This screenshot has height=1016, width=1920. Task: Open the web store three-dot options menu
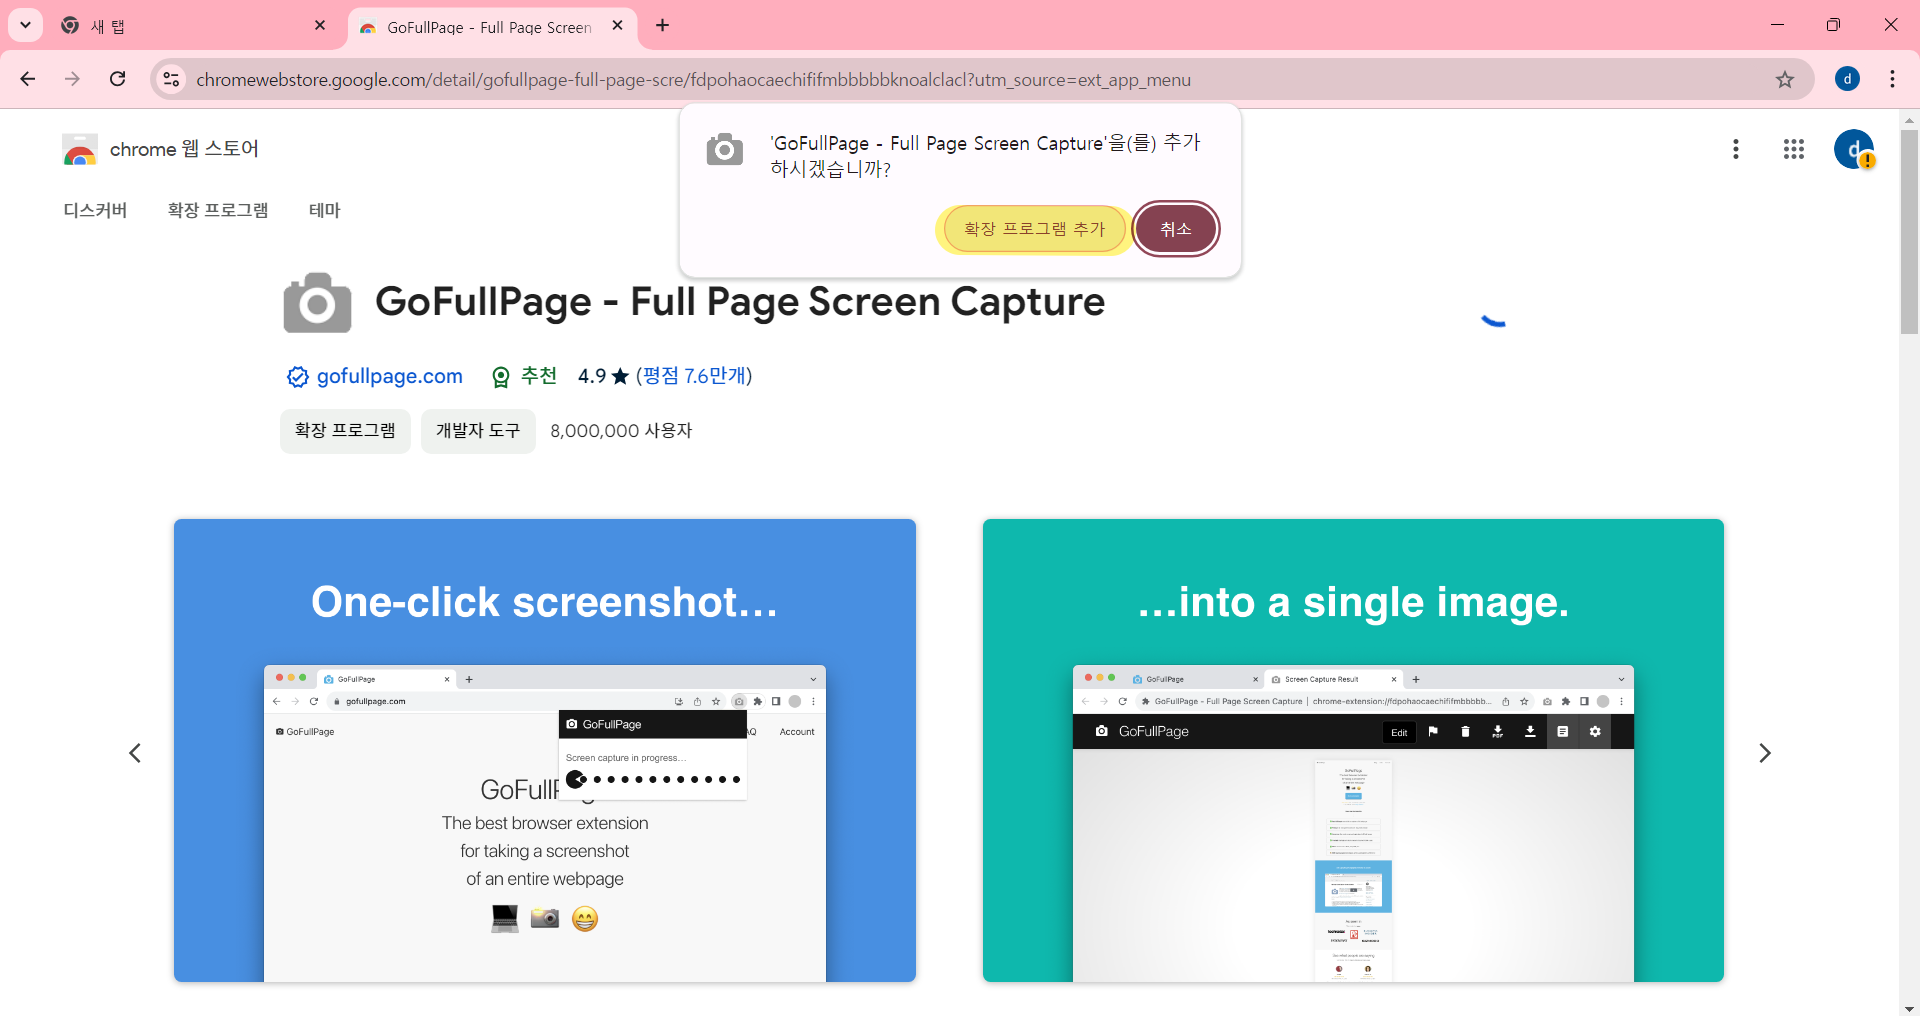[x=1736, y=149]
